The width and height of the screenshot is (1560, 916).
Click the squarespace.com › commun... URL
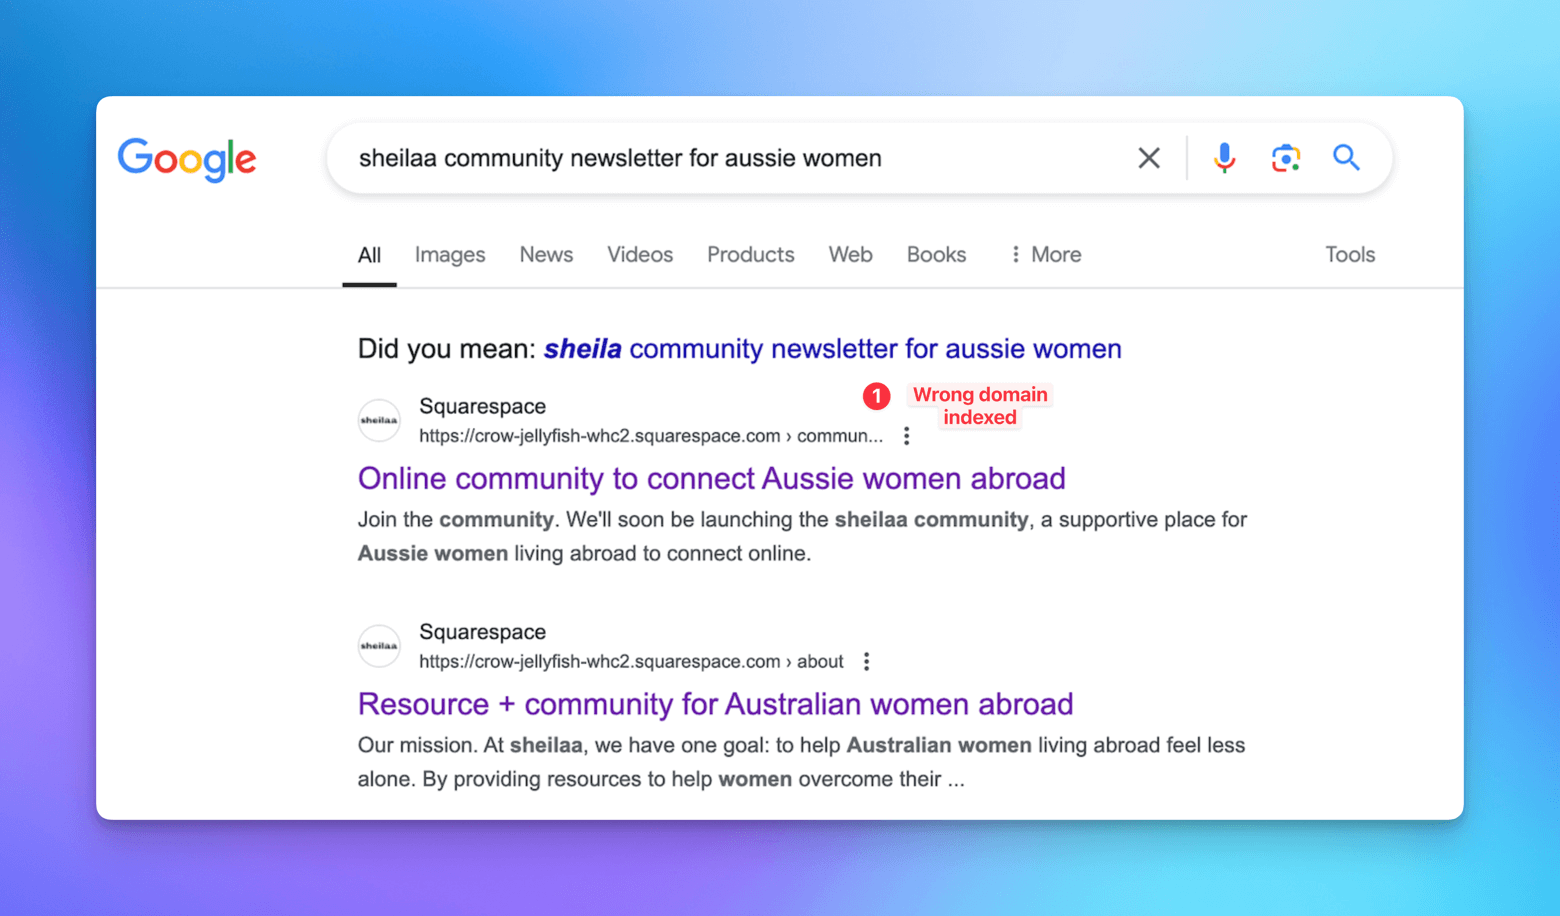(x=651, y=436)
